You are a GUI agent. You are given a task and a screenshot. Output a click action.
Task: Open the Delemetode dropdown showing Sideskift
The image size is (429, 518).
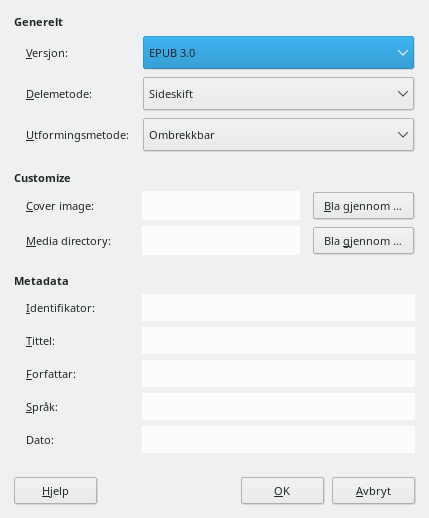tap(278, 94)
